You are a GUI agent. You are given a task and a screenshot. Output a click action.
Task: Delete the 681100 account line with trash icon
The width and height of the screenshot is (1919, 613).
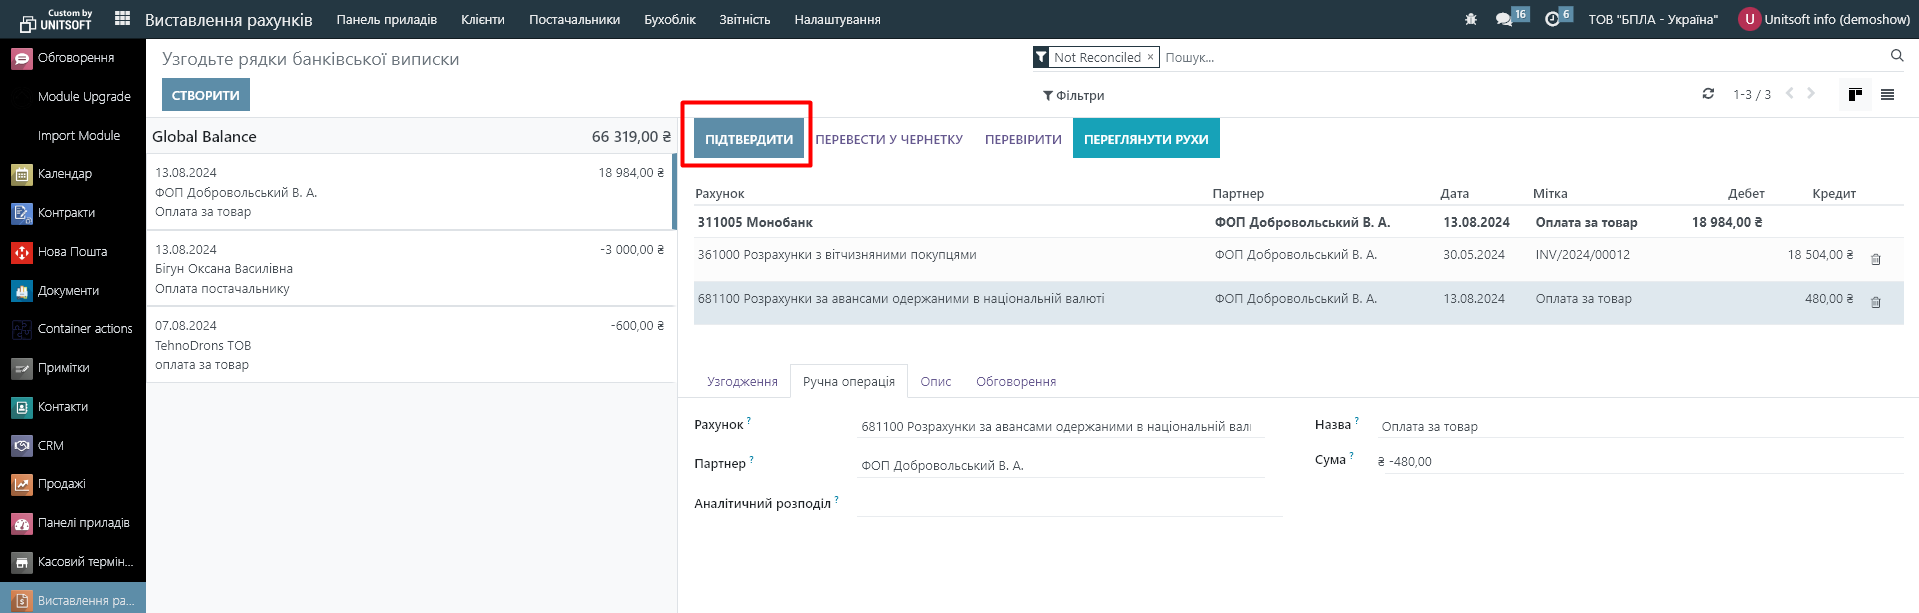click(1876, 302)
